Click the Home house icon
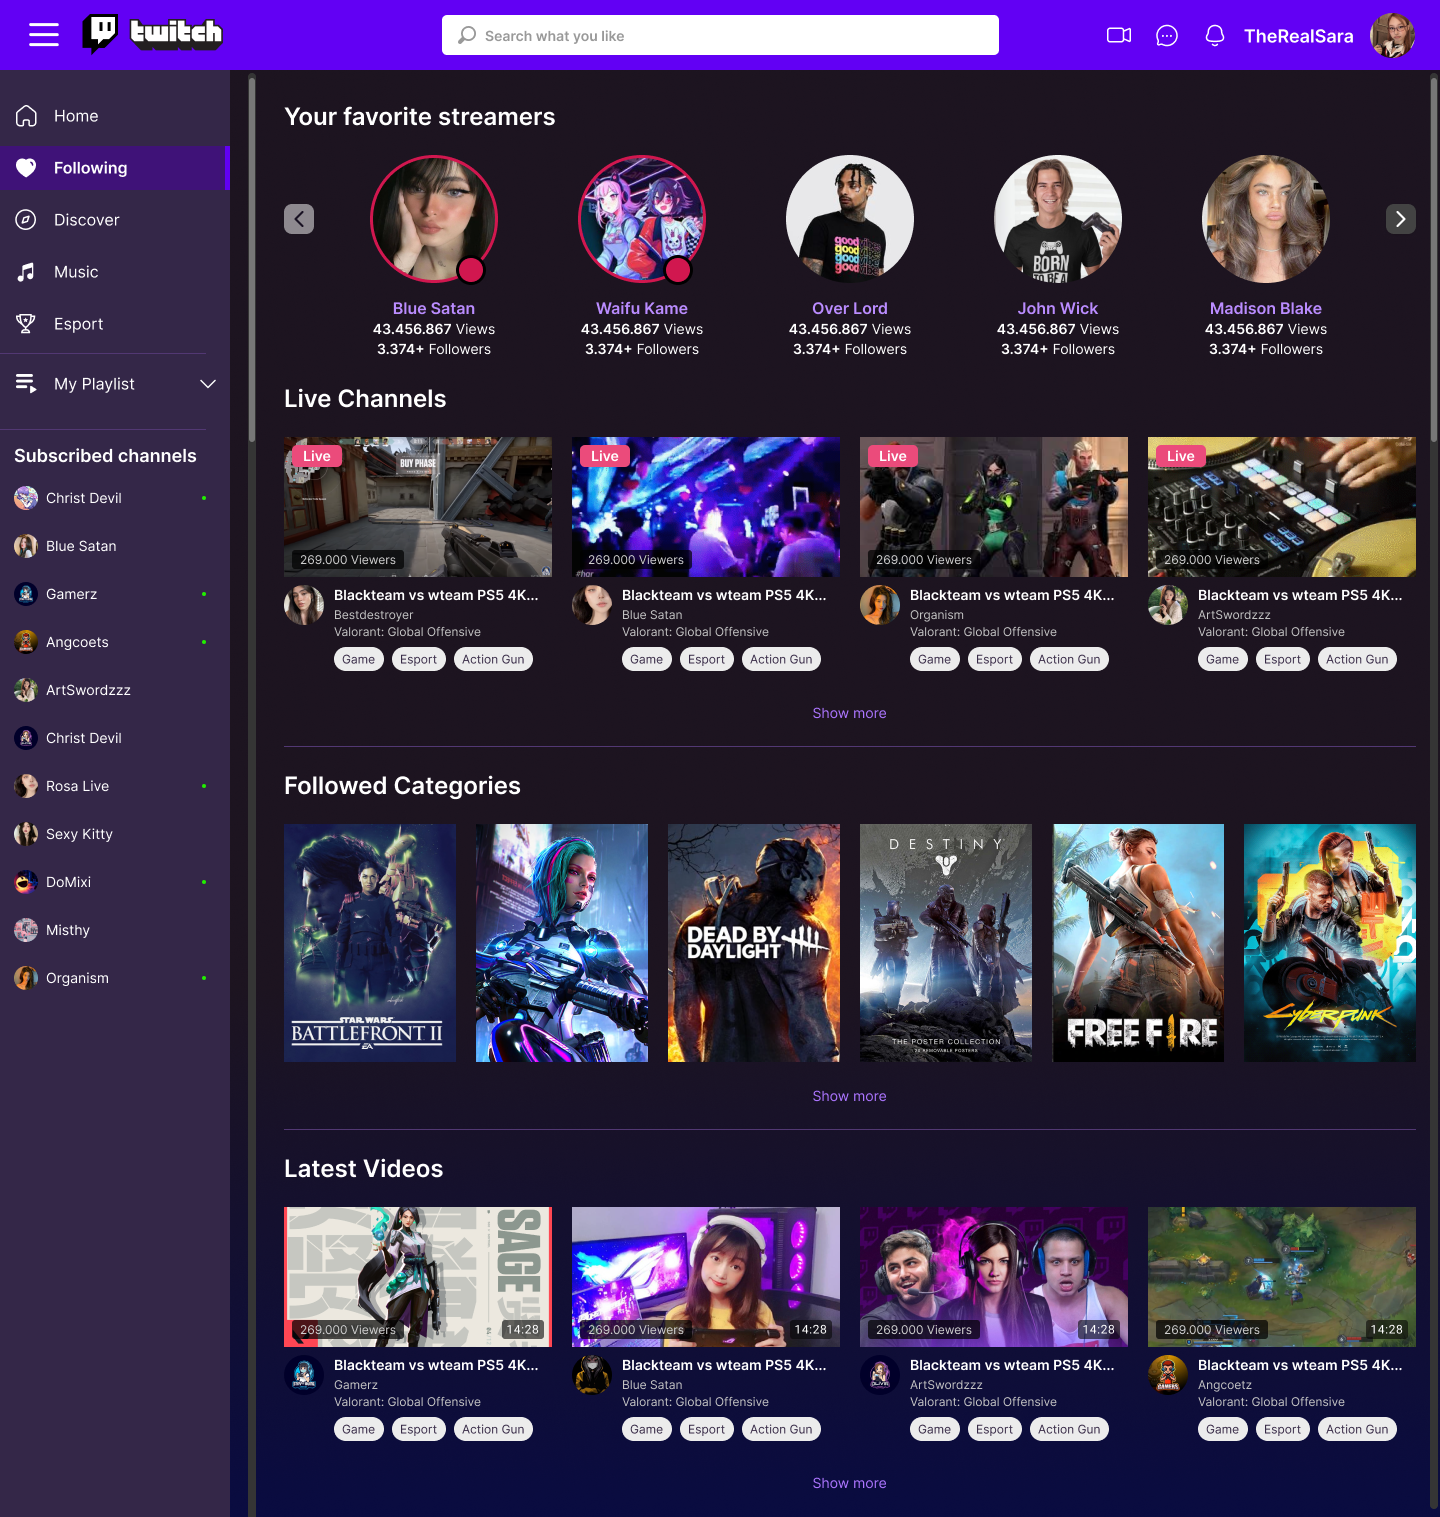The image size is (1440, 1517). click(x=26, y=116)
